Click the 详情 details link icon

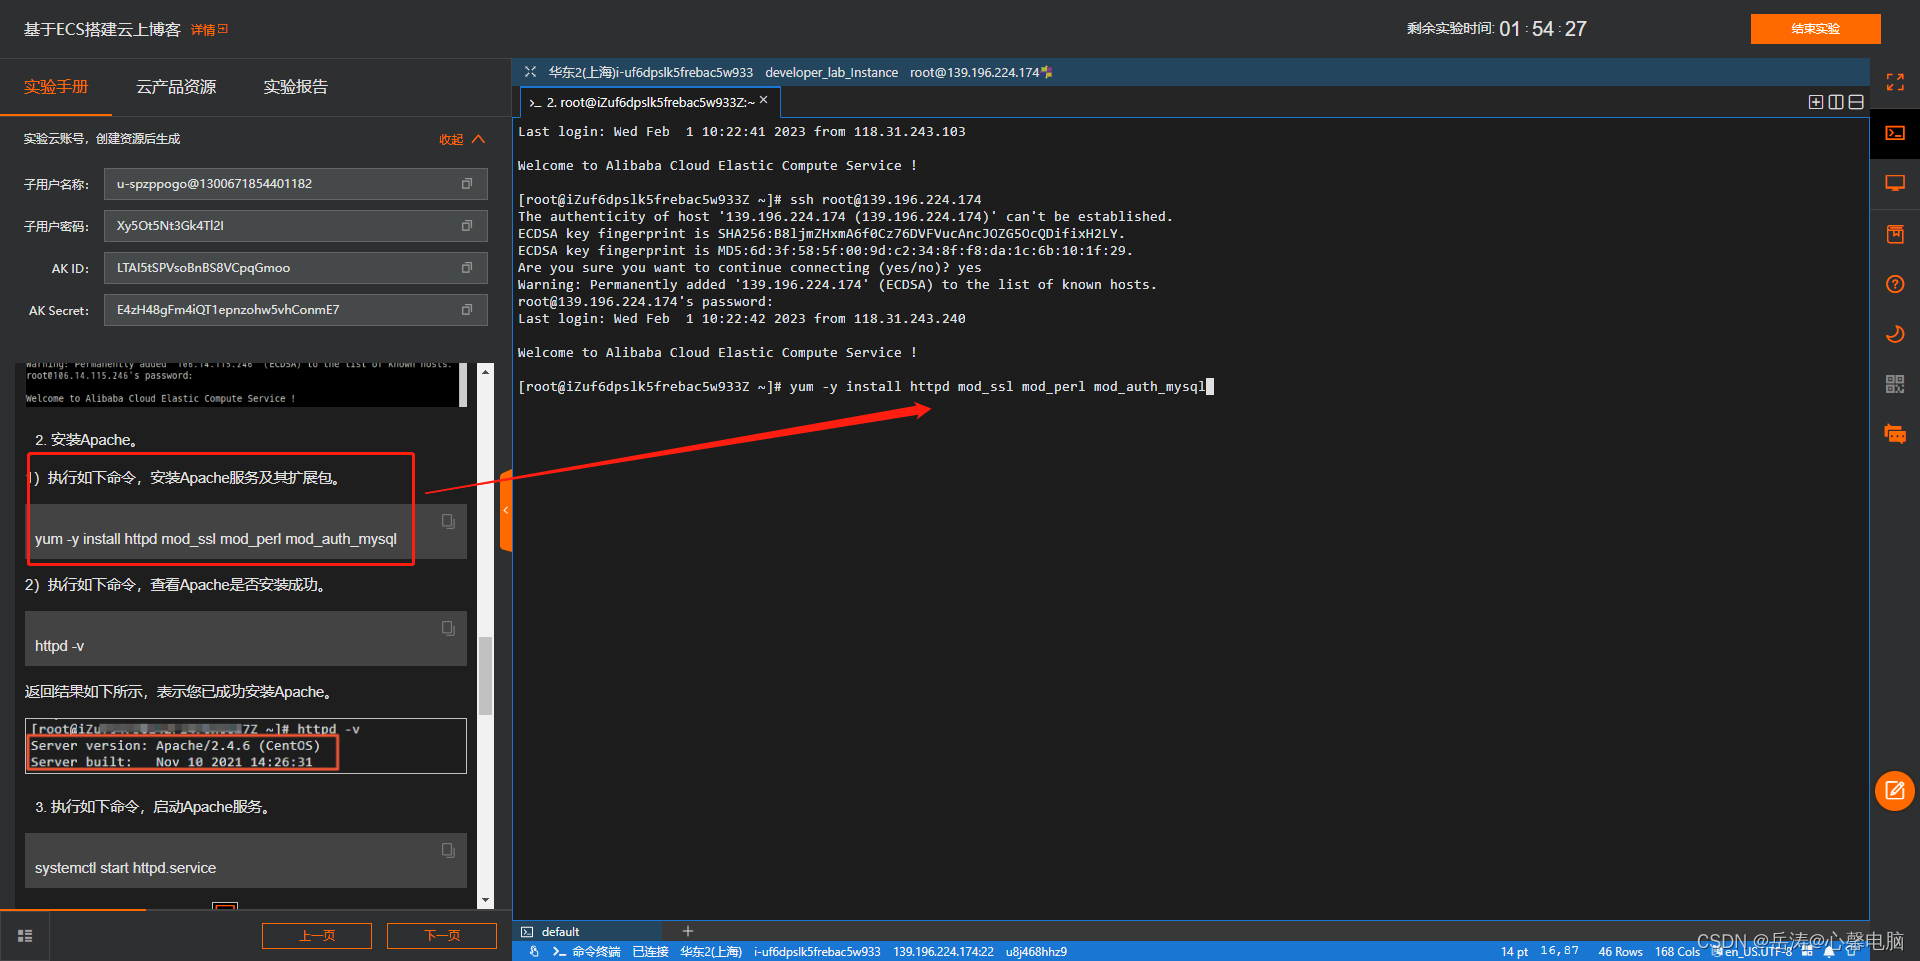[210, 30]
